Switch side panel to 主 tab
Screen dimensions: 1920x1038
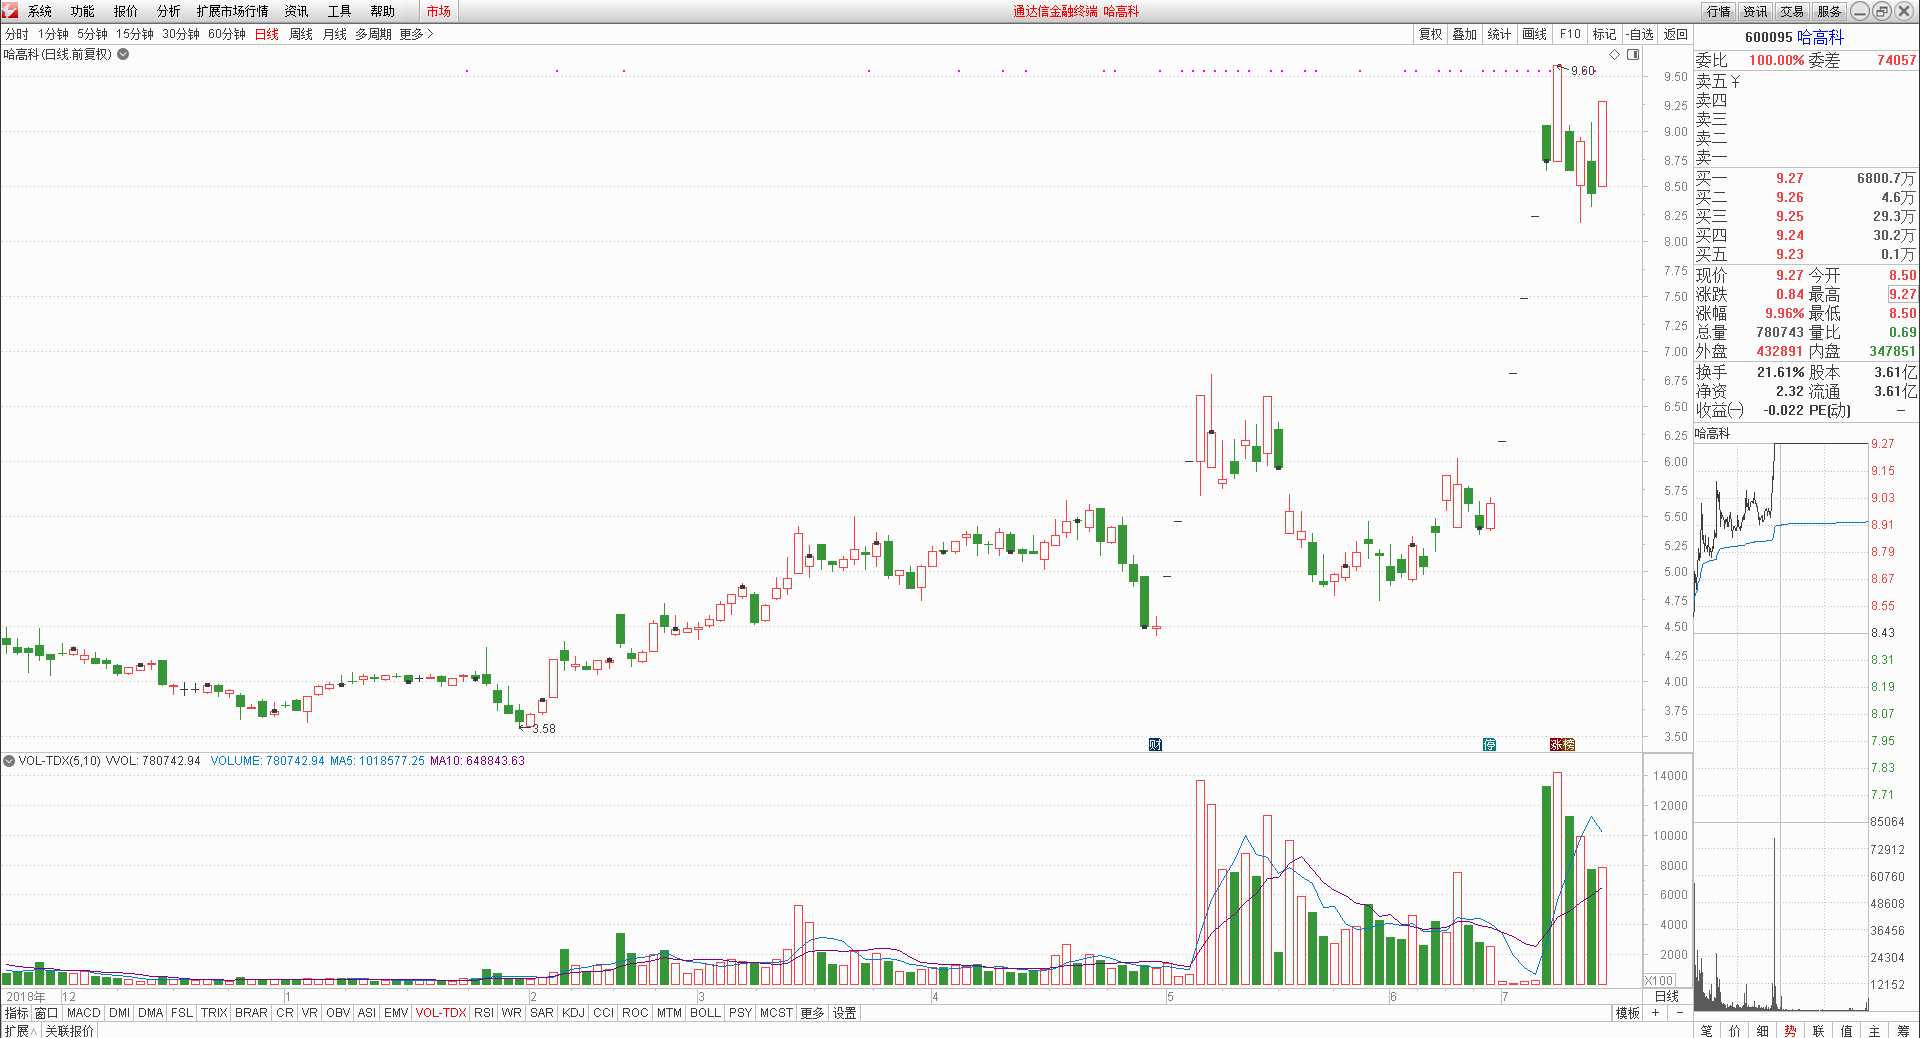click(x=1875, y=1030)
